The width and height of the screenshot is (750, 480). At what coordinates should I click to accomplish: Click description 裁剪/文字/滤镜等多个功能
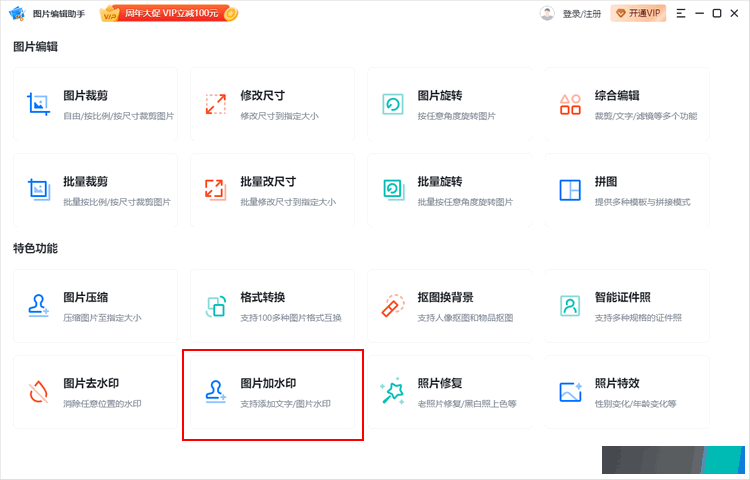pyautogui.click(x=646, y=116)
